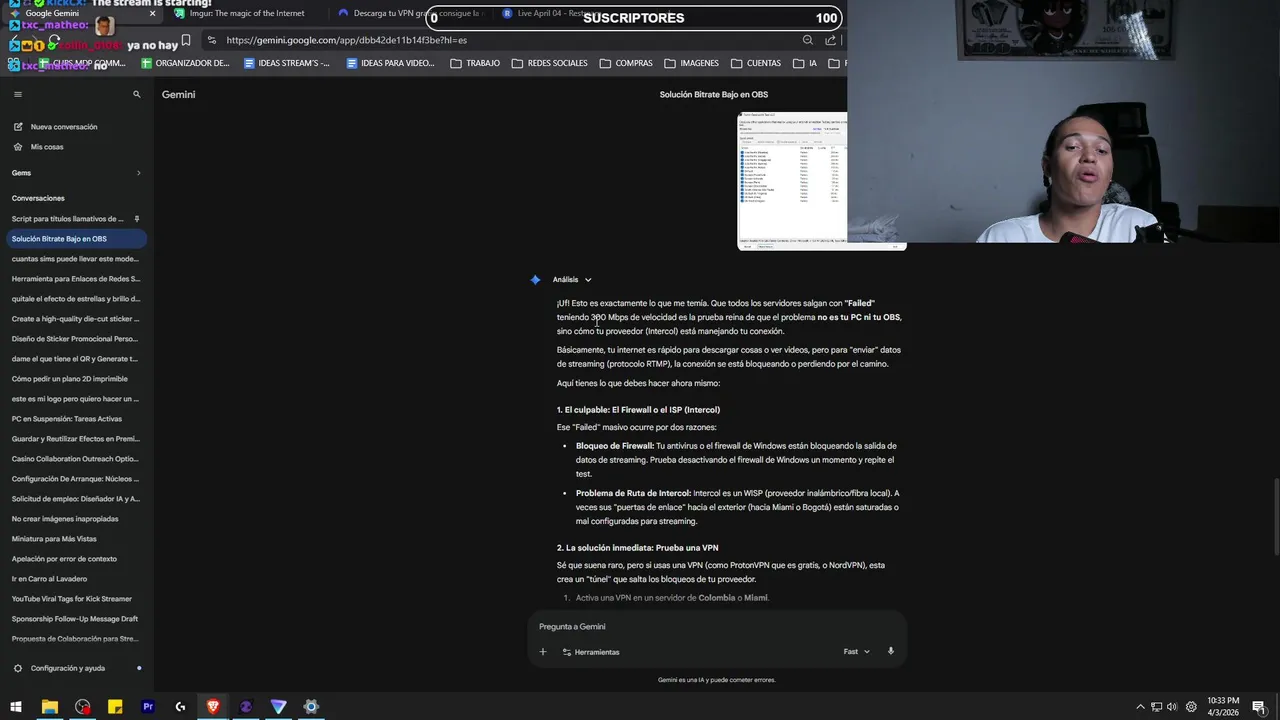The width and height of the screenshot is (1280, 720).
Task: Open the Herramientas tools menu
Action: pos(591,652)
